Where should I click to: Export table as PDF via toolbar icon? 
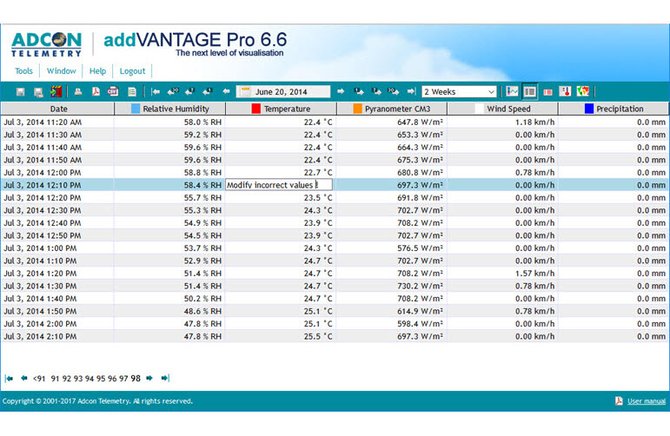(96, 91)
